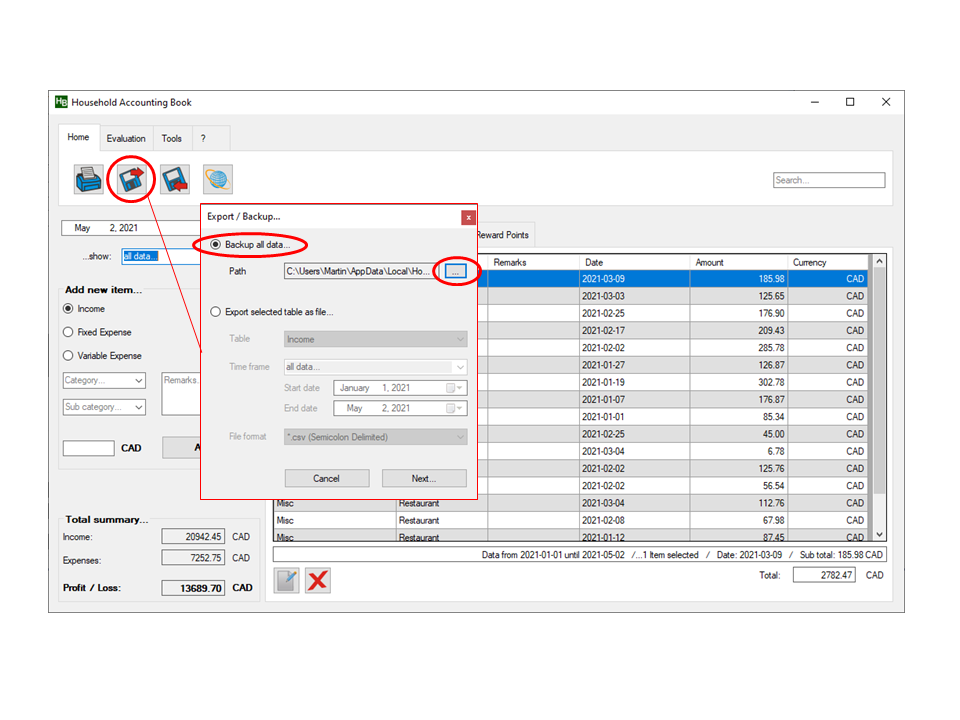Select the Backup all data radio button

point(216,245)
